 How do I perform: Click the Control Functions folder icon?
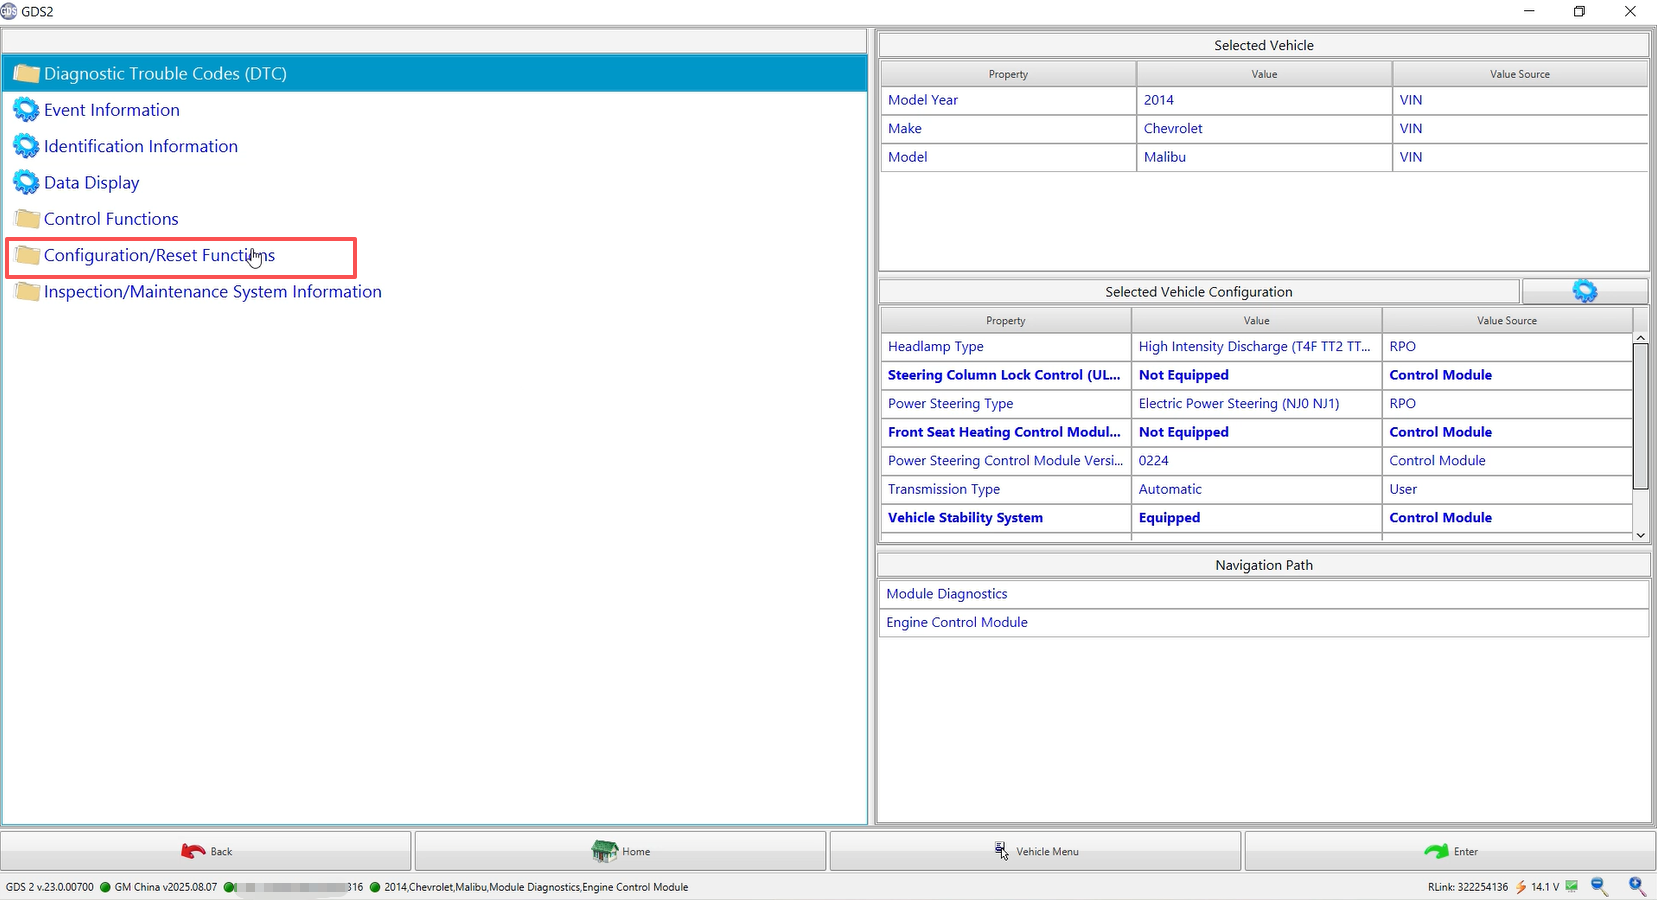27,219
